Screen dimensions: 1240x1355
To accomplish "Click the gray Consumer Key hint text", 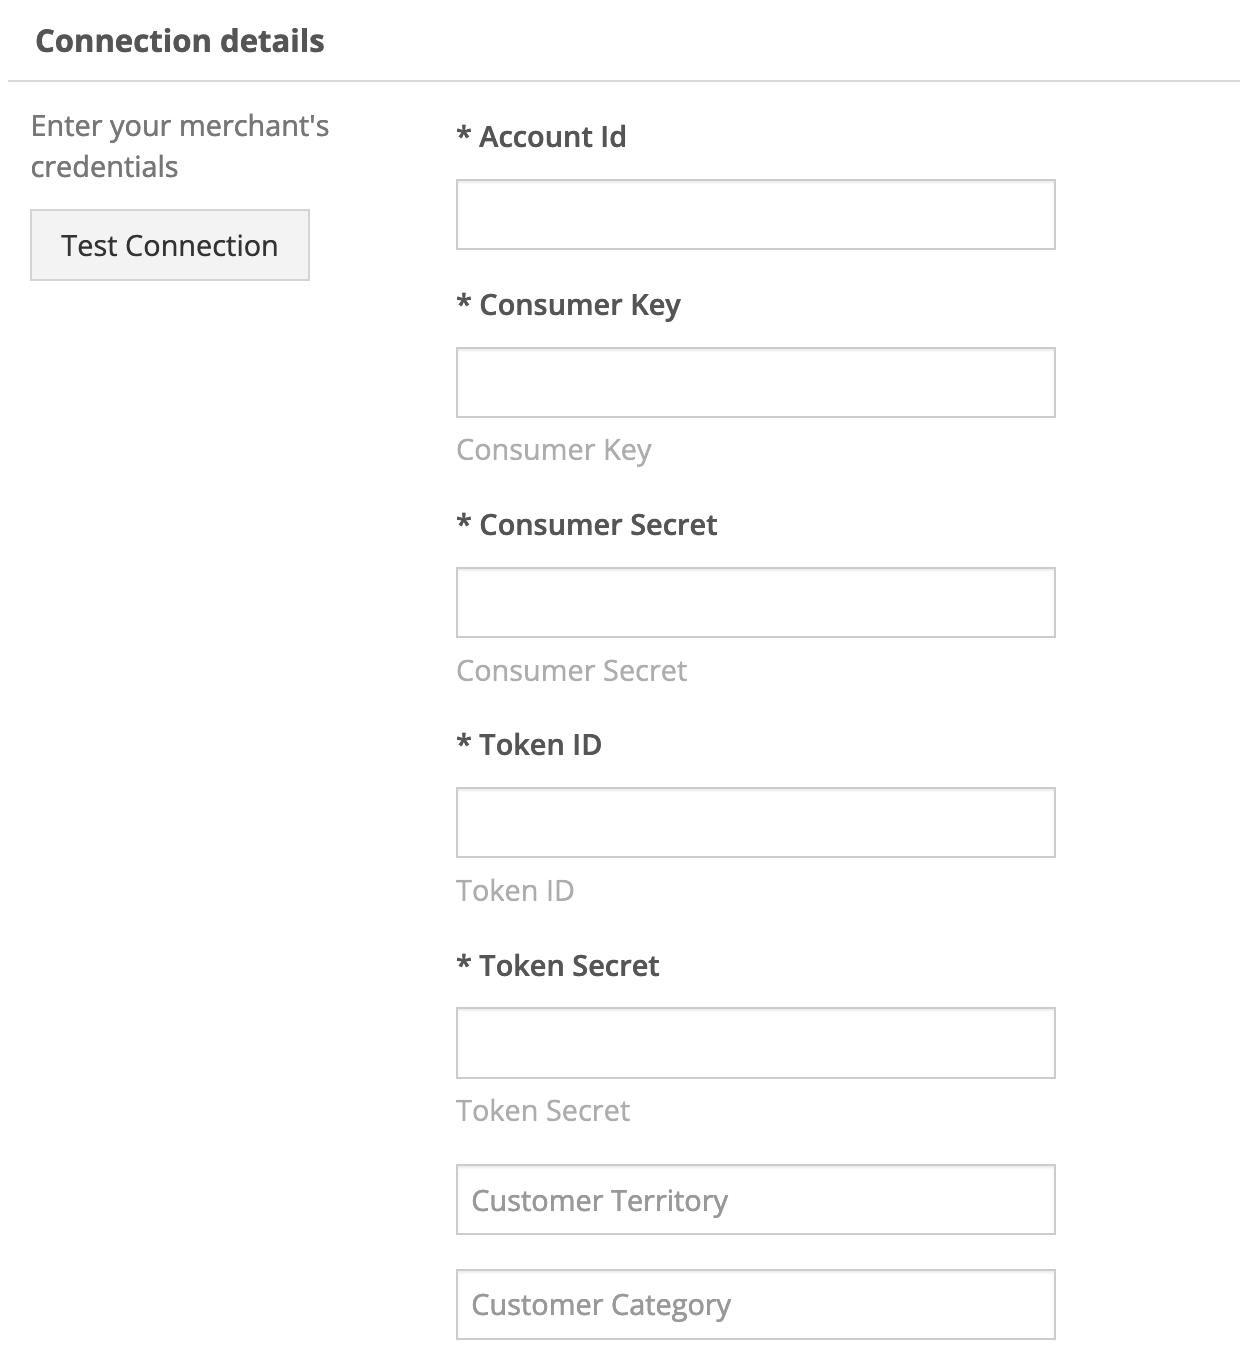I will [553, 450].
